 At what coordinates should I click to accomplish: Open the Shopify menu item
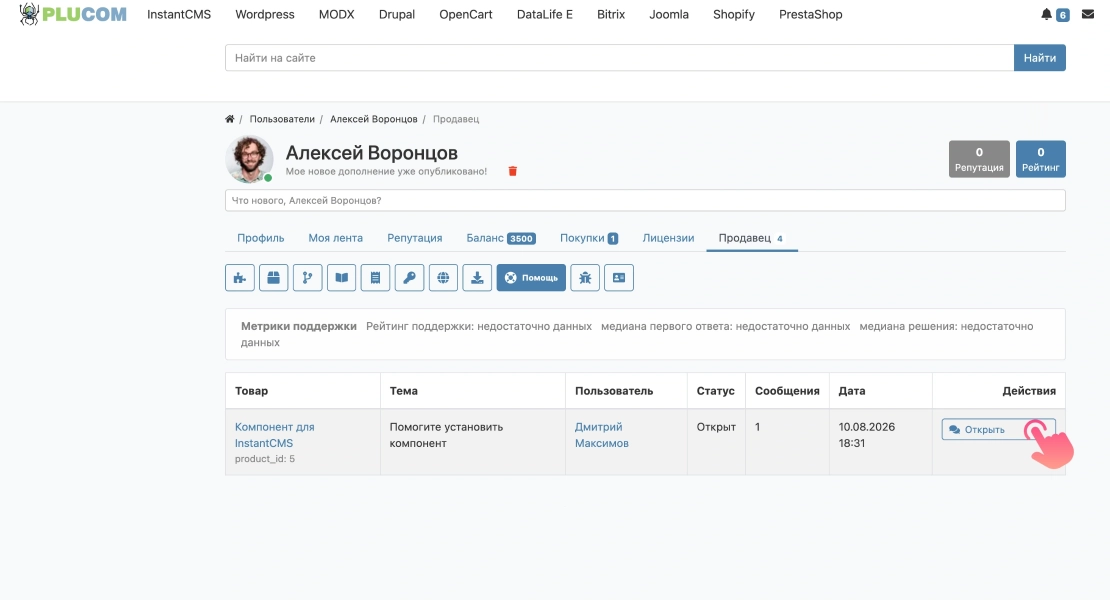[733, 14]
